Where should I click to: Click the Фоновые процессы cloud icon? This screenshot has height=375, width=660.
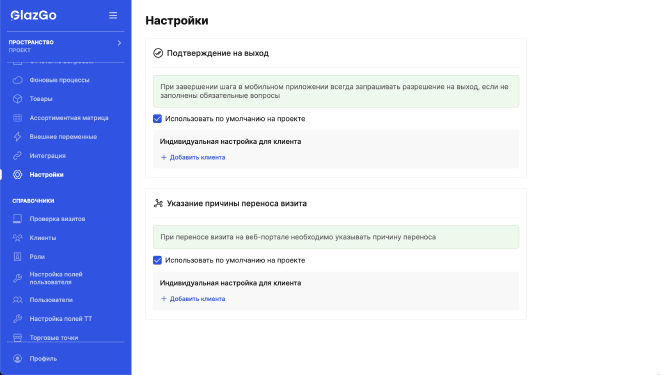[x=17, y=80]
